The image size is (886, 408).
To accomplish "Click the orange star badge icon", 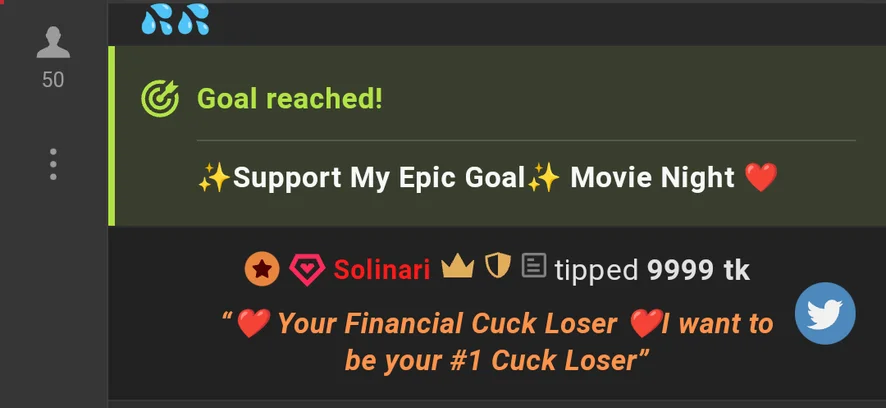I will 262,269.
